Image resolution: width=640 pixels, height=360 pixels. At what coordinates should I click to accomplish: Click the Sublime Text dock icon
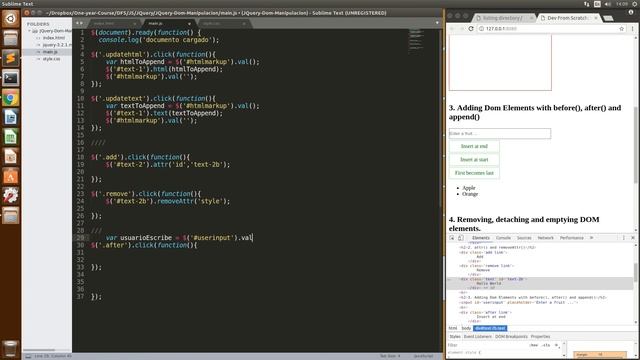pos(11,58)
